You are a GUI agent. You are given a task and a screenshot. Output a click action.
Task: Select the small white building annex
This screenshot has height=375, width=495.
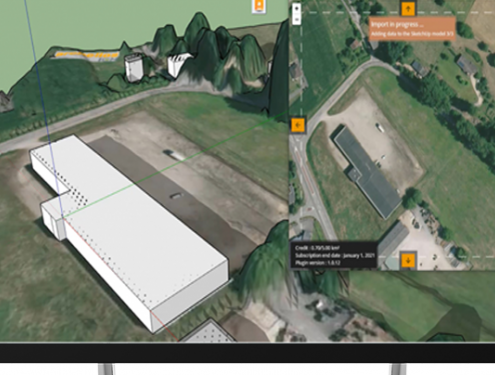(x=53, y=218)
